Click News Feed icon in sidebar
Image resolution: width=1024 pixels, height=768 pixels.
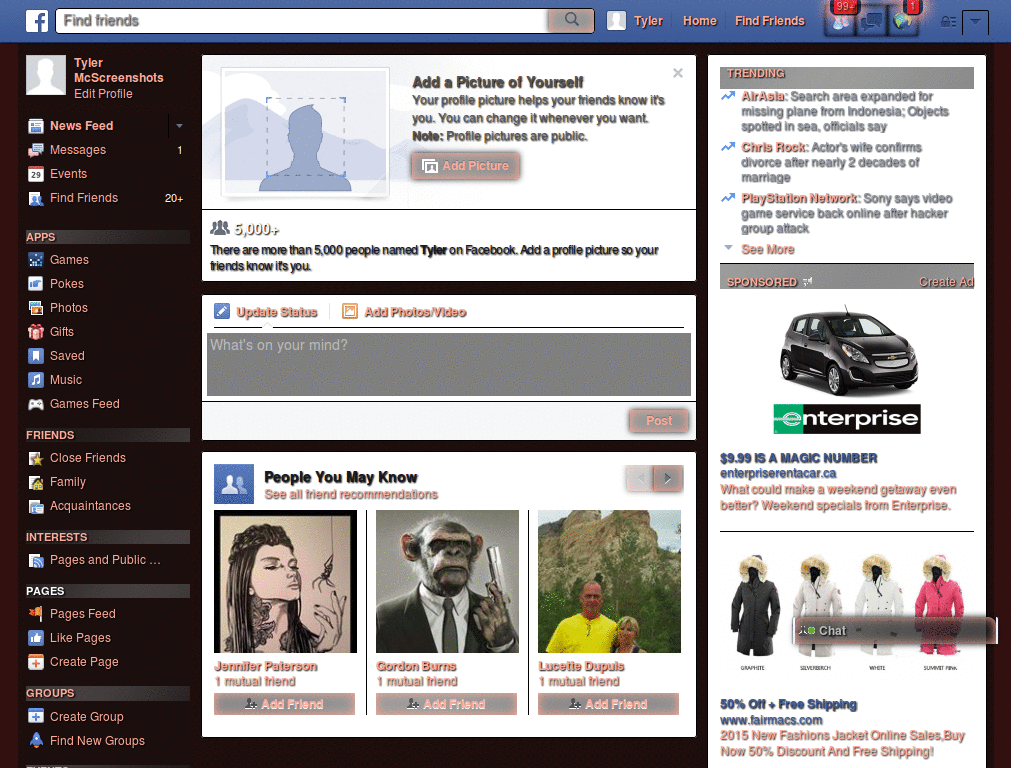tap(36, 126)
